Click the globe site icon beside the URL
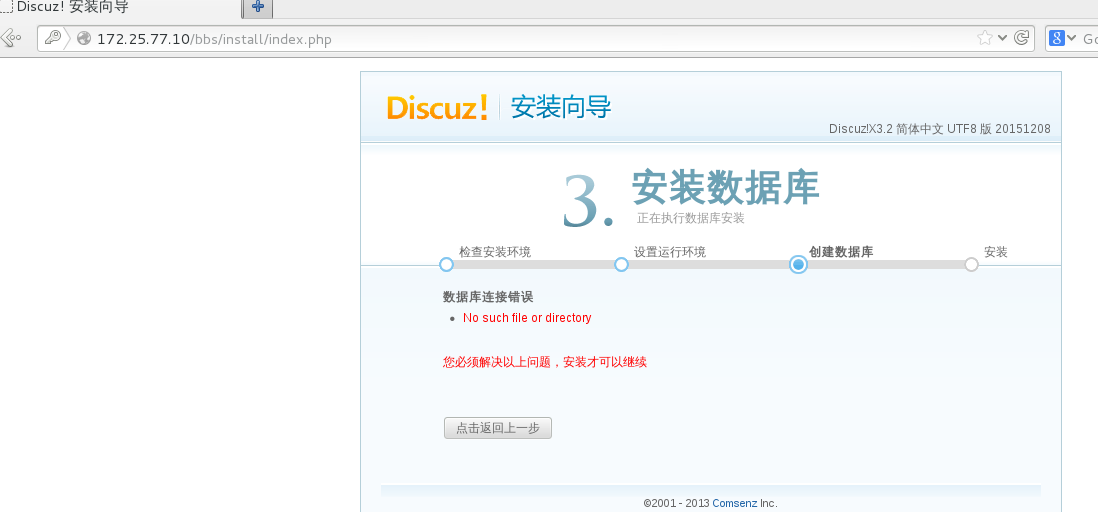Image resolution: width=1098 pixels, height=512 pixels. [84, 39]
